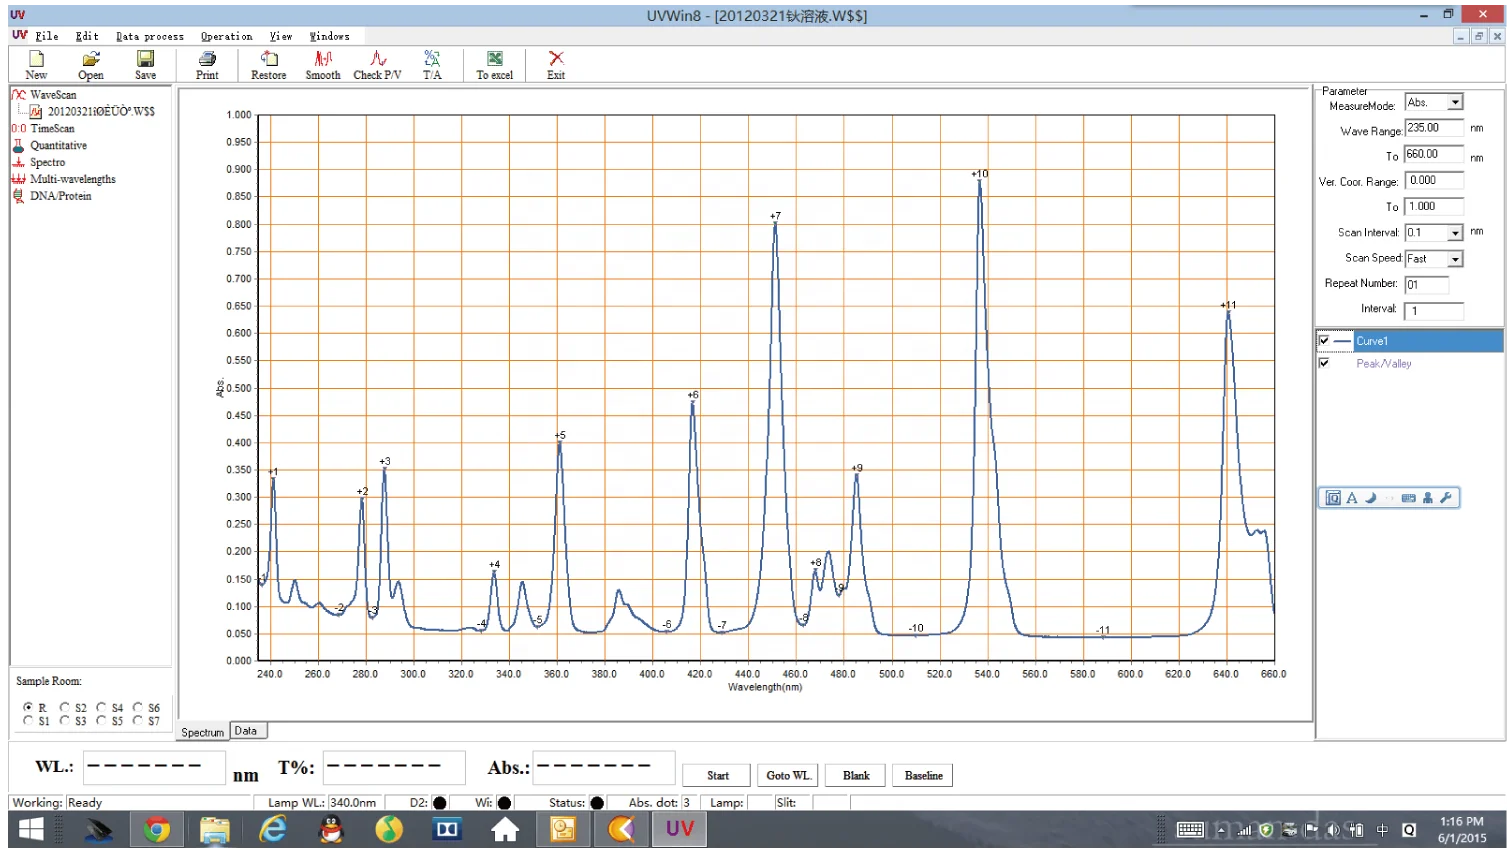
Task: Click the white house icon in the taskbar
Action: (505, 830)
